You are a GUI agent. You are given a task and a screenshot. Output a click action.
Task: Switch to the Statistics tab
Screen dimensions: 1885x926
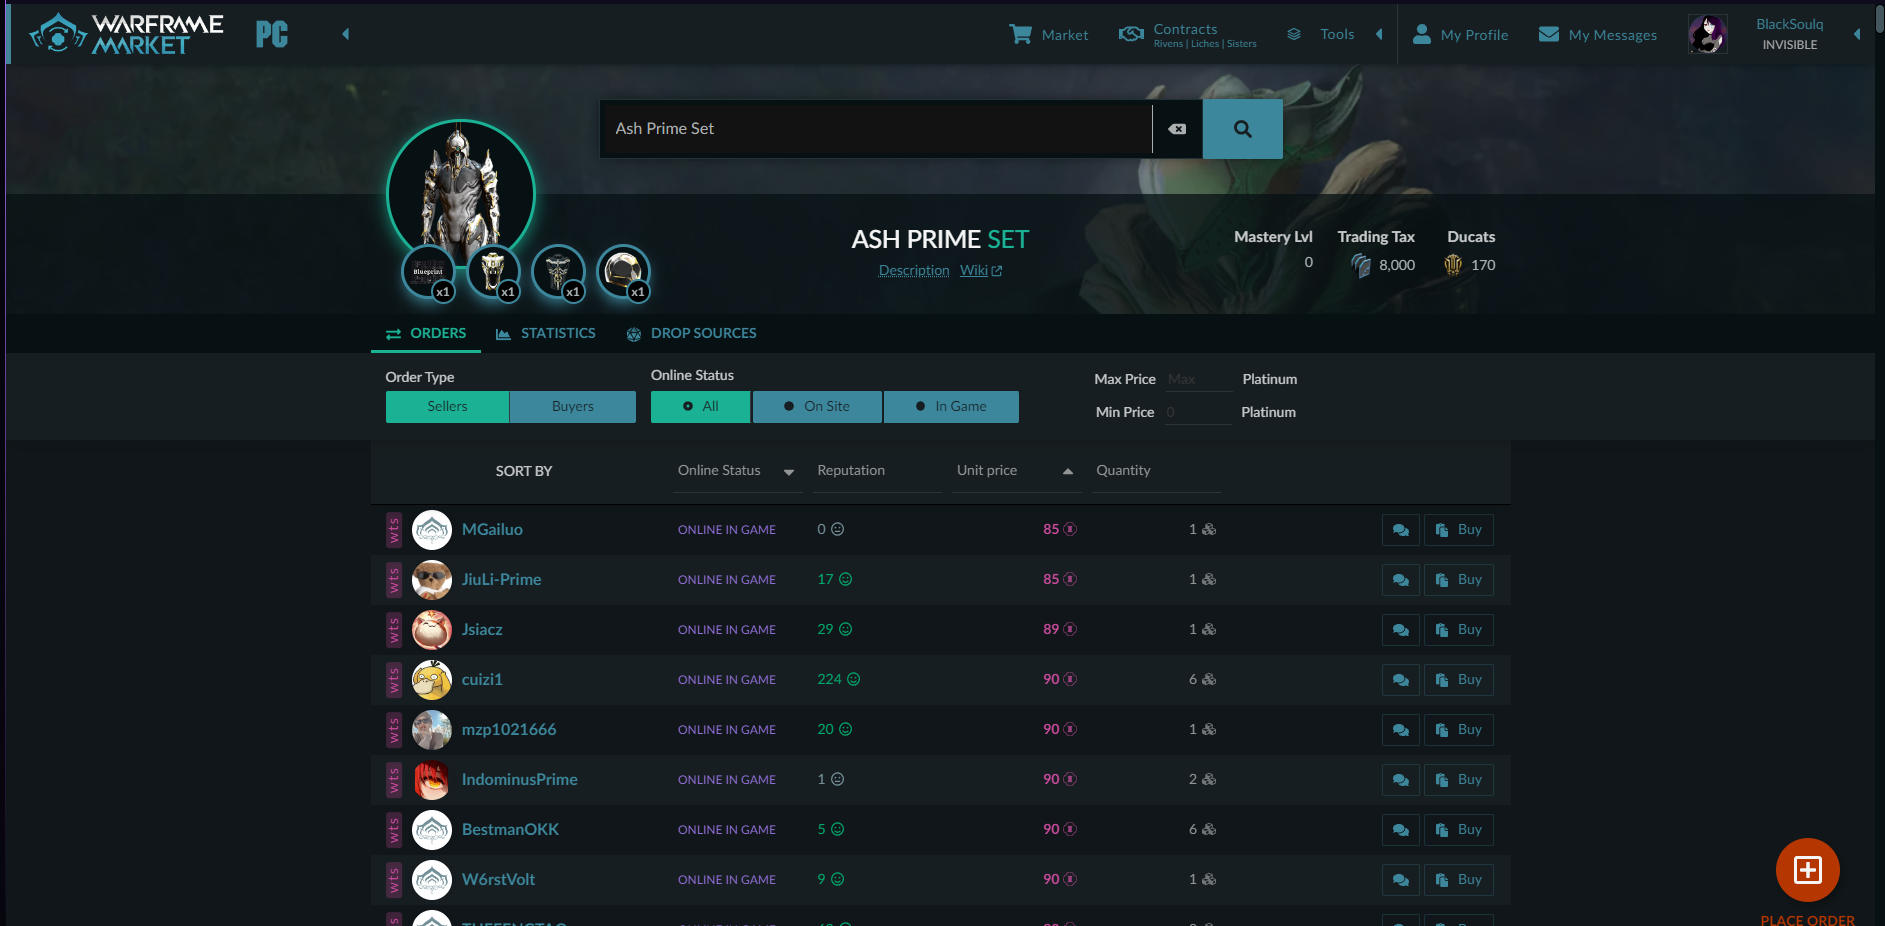546,334
